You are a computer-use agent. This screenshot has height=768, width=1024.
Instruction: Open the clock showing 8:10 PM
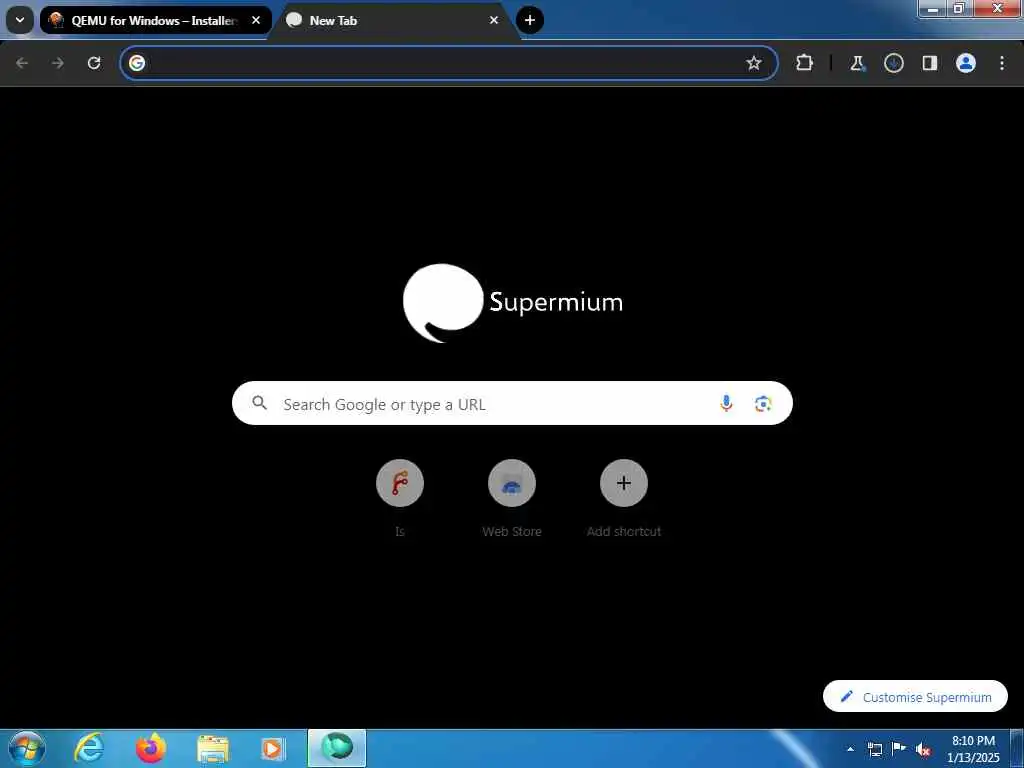[973, 749]
